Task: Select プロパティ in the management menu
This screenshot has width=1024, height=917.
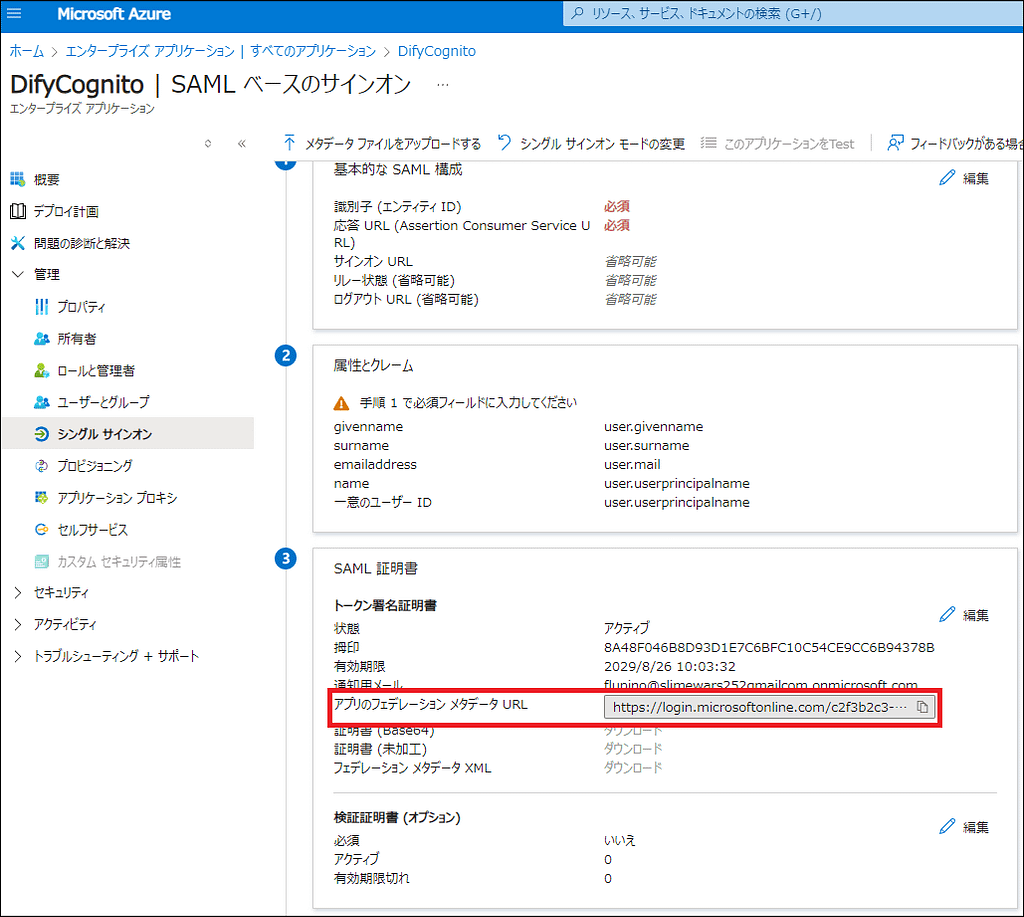Action: 82,307
